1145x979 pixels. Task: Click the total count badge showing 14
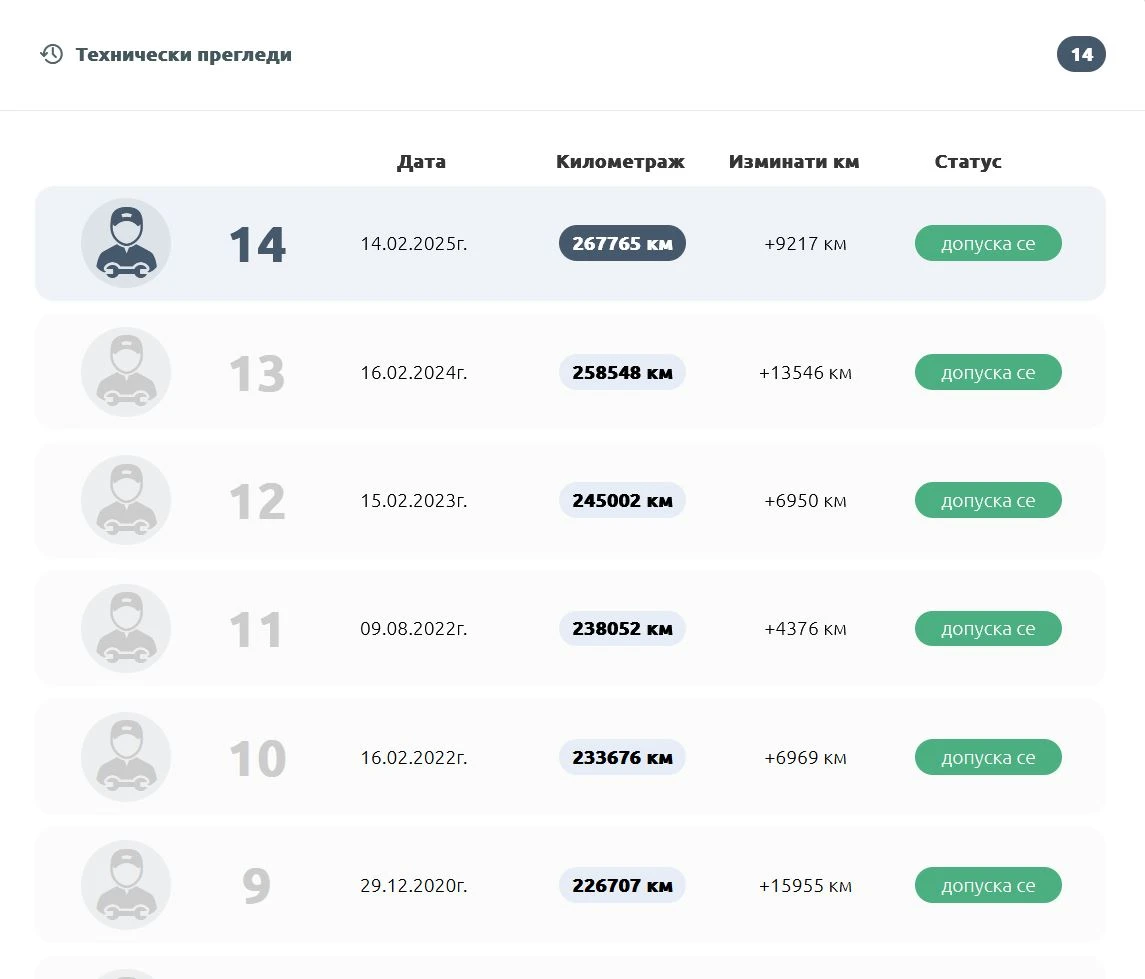1081,54
